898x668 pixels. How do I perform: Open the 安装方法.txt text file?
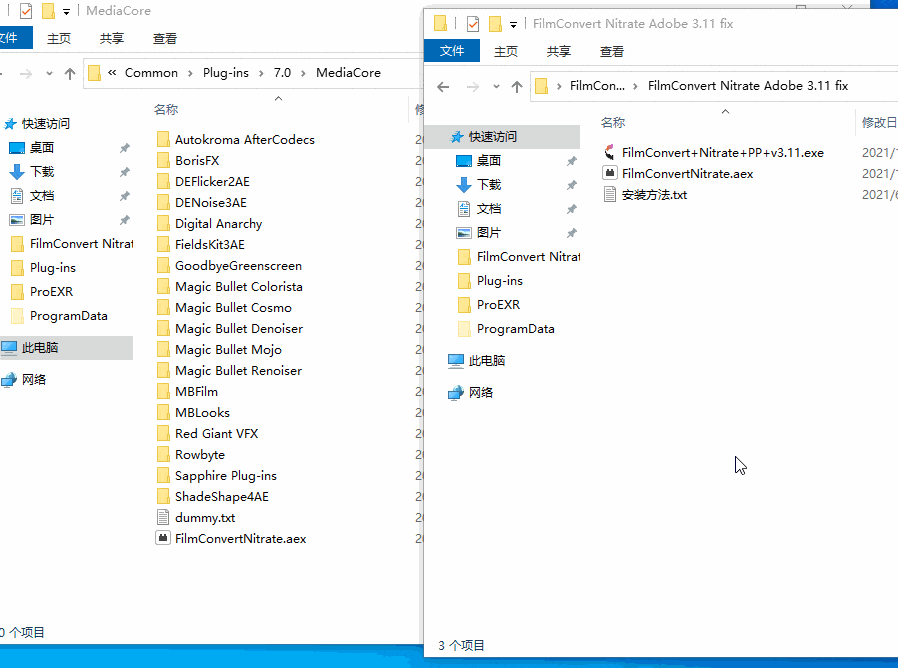pyautogui.click(x=611, y=195)
